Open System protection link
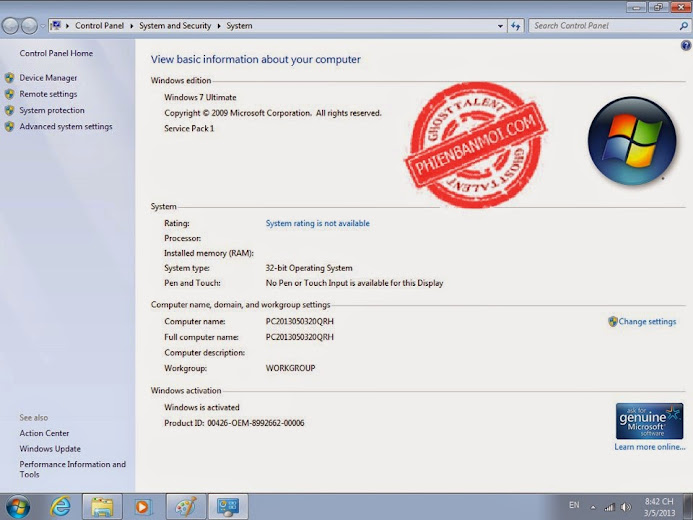This screenshot has width=693, height=520. (x=52, y=110)
